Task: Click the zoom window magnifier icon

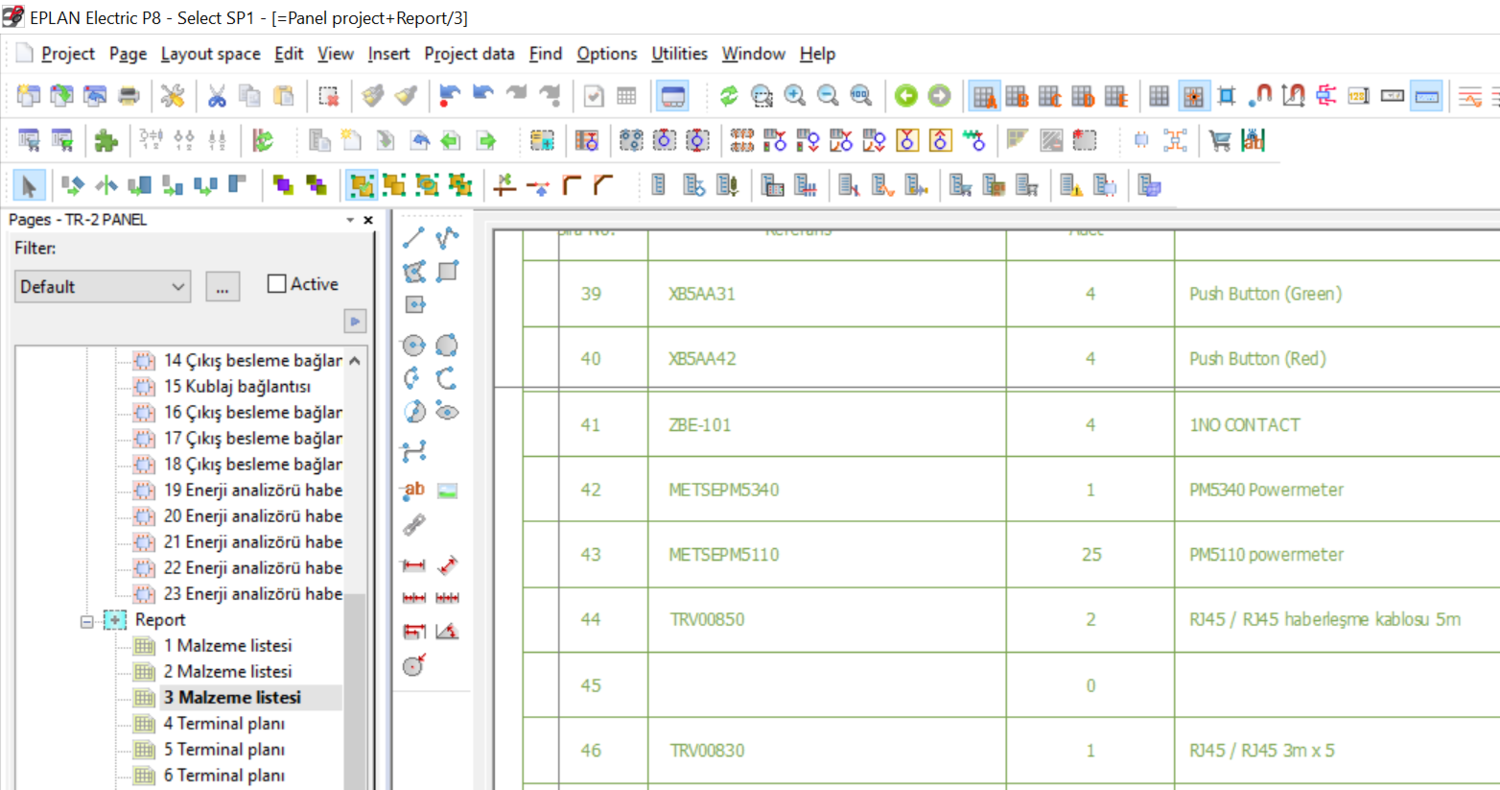Action: click(x=762, y=96)
